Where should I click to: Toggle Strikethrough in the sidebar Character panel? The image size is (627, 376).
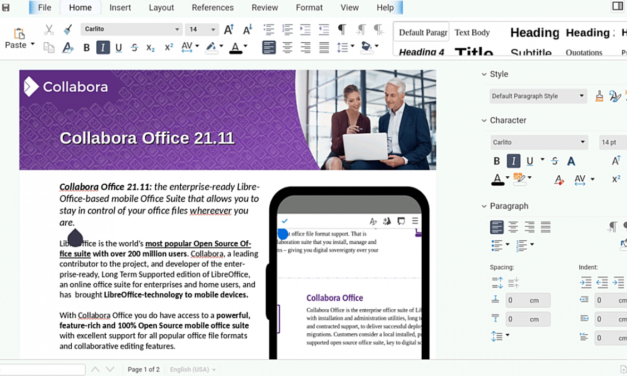point(555,161)
